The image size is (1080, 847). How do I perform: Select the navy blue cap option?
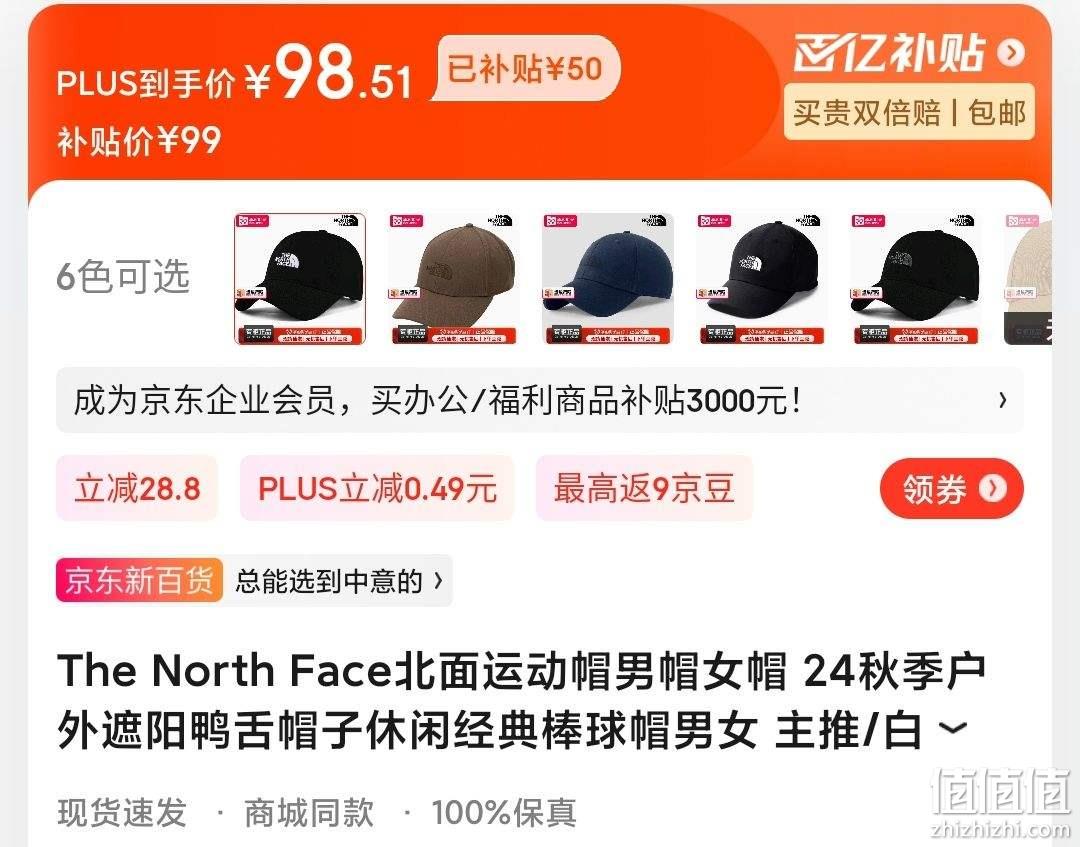point(608,279)
